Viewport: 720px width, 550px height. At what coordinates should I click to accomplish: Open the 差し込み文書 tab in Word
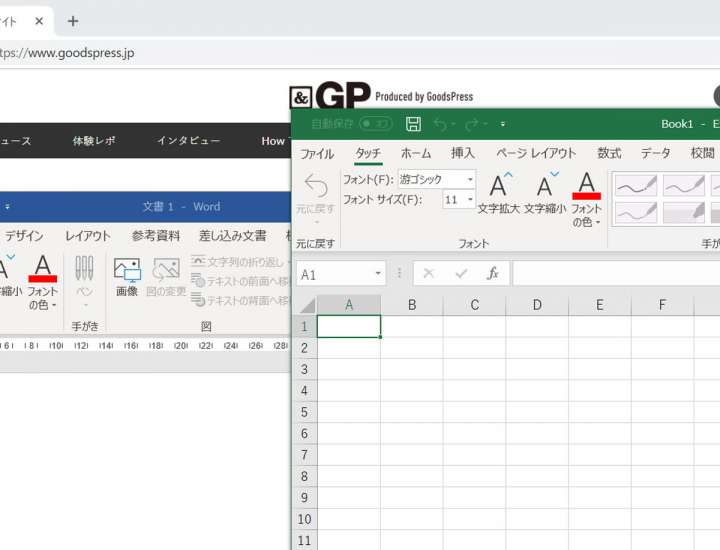tap(232, 236)
